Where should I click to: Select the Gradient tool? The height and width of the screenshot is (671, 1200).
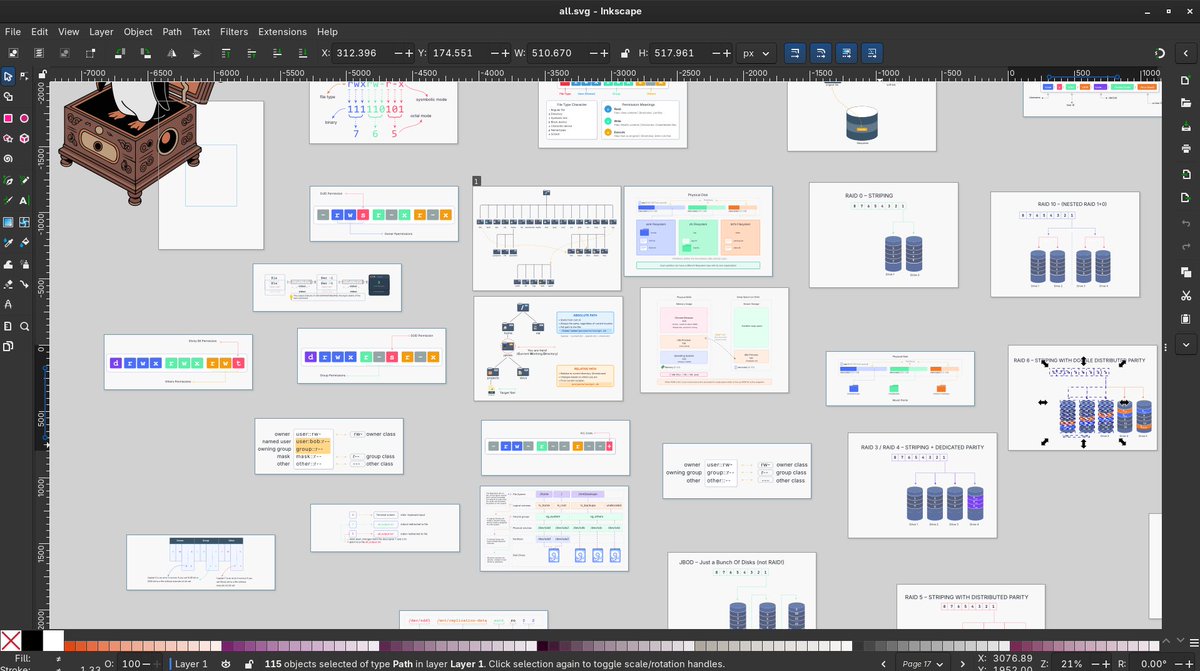click(8, 222)
